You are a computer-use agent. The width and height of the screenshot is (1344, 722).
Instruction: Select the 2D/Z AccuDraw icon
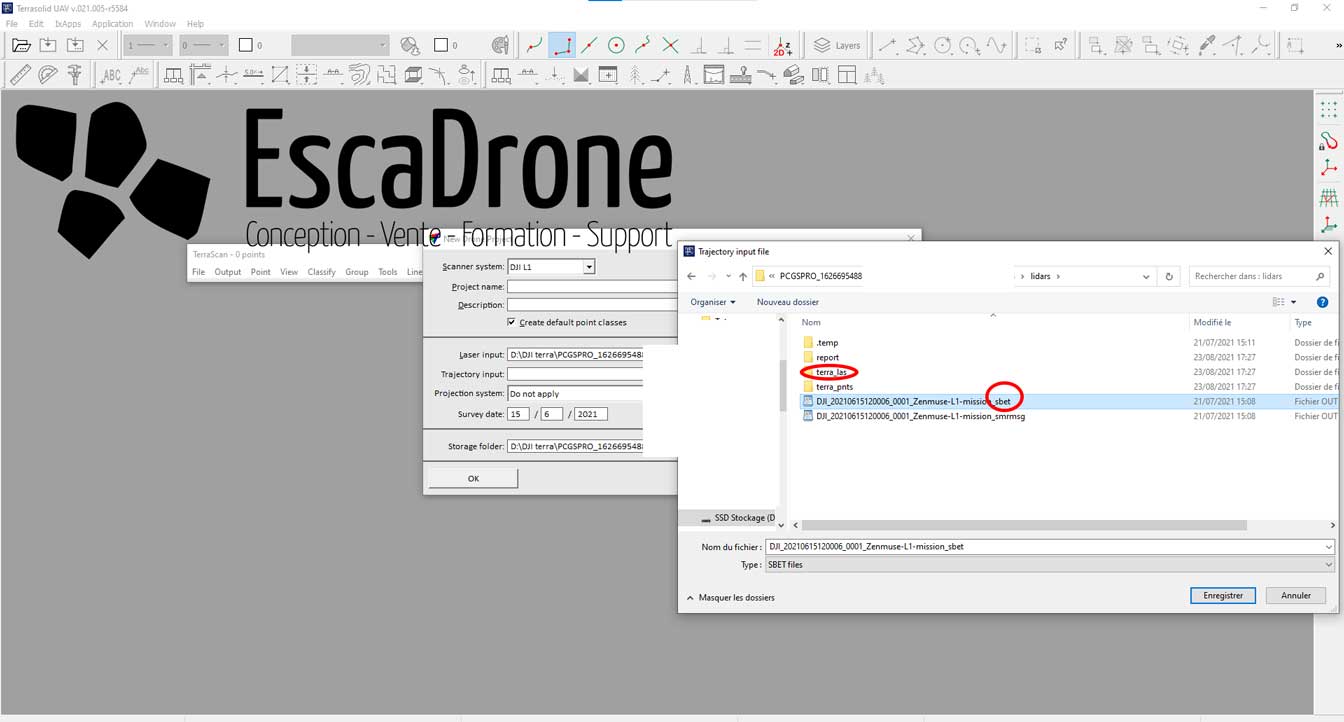781,46
